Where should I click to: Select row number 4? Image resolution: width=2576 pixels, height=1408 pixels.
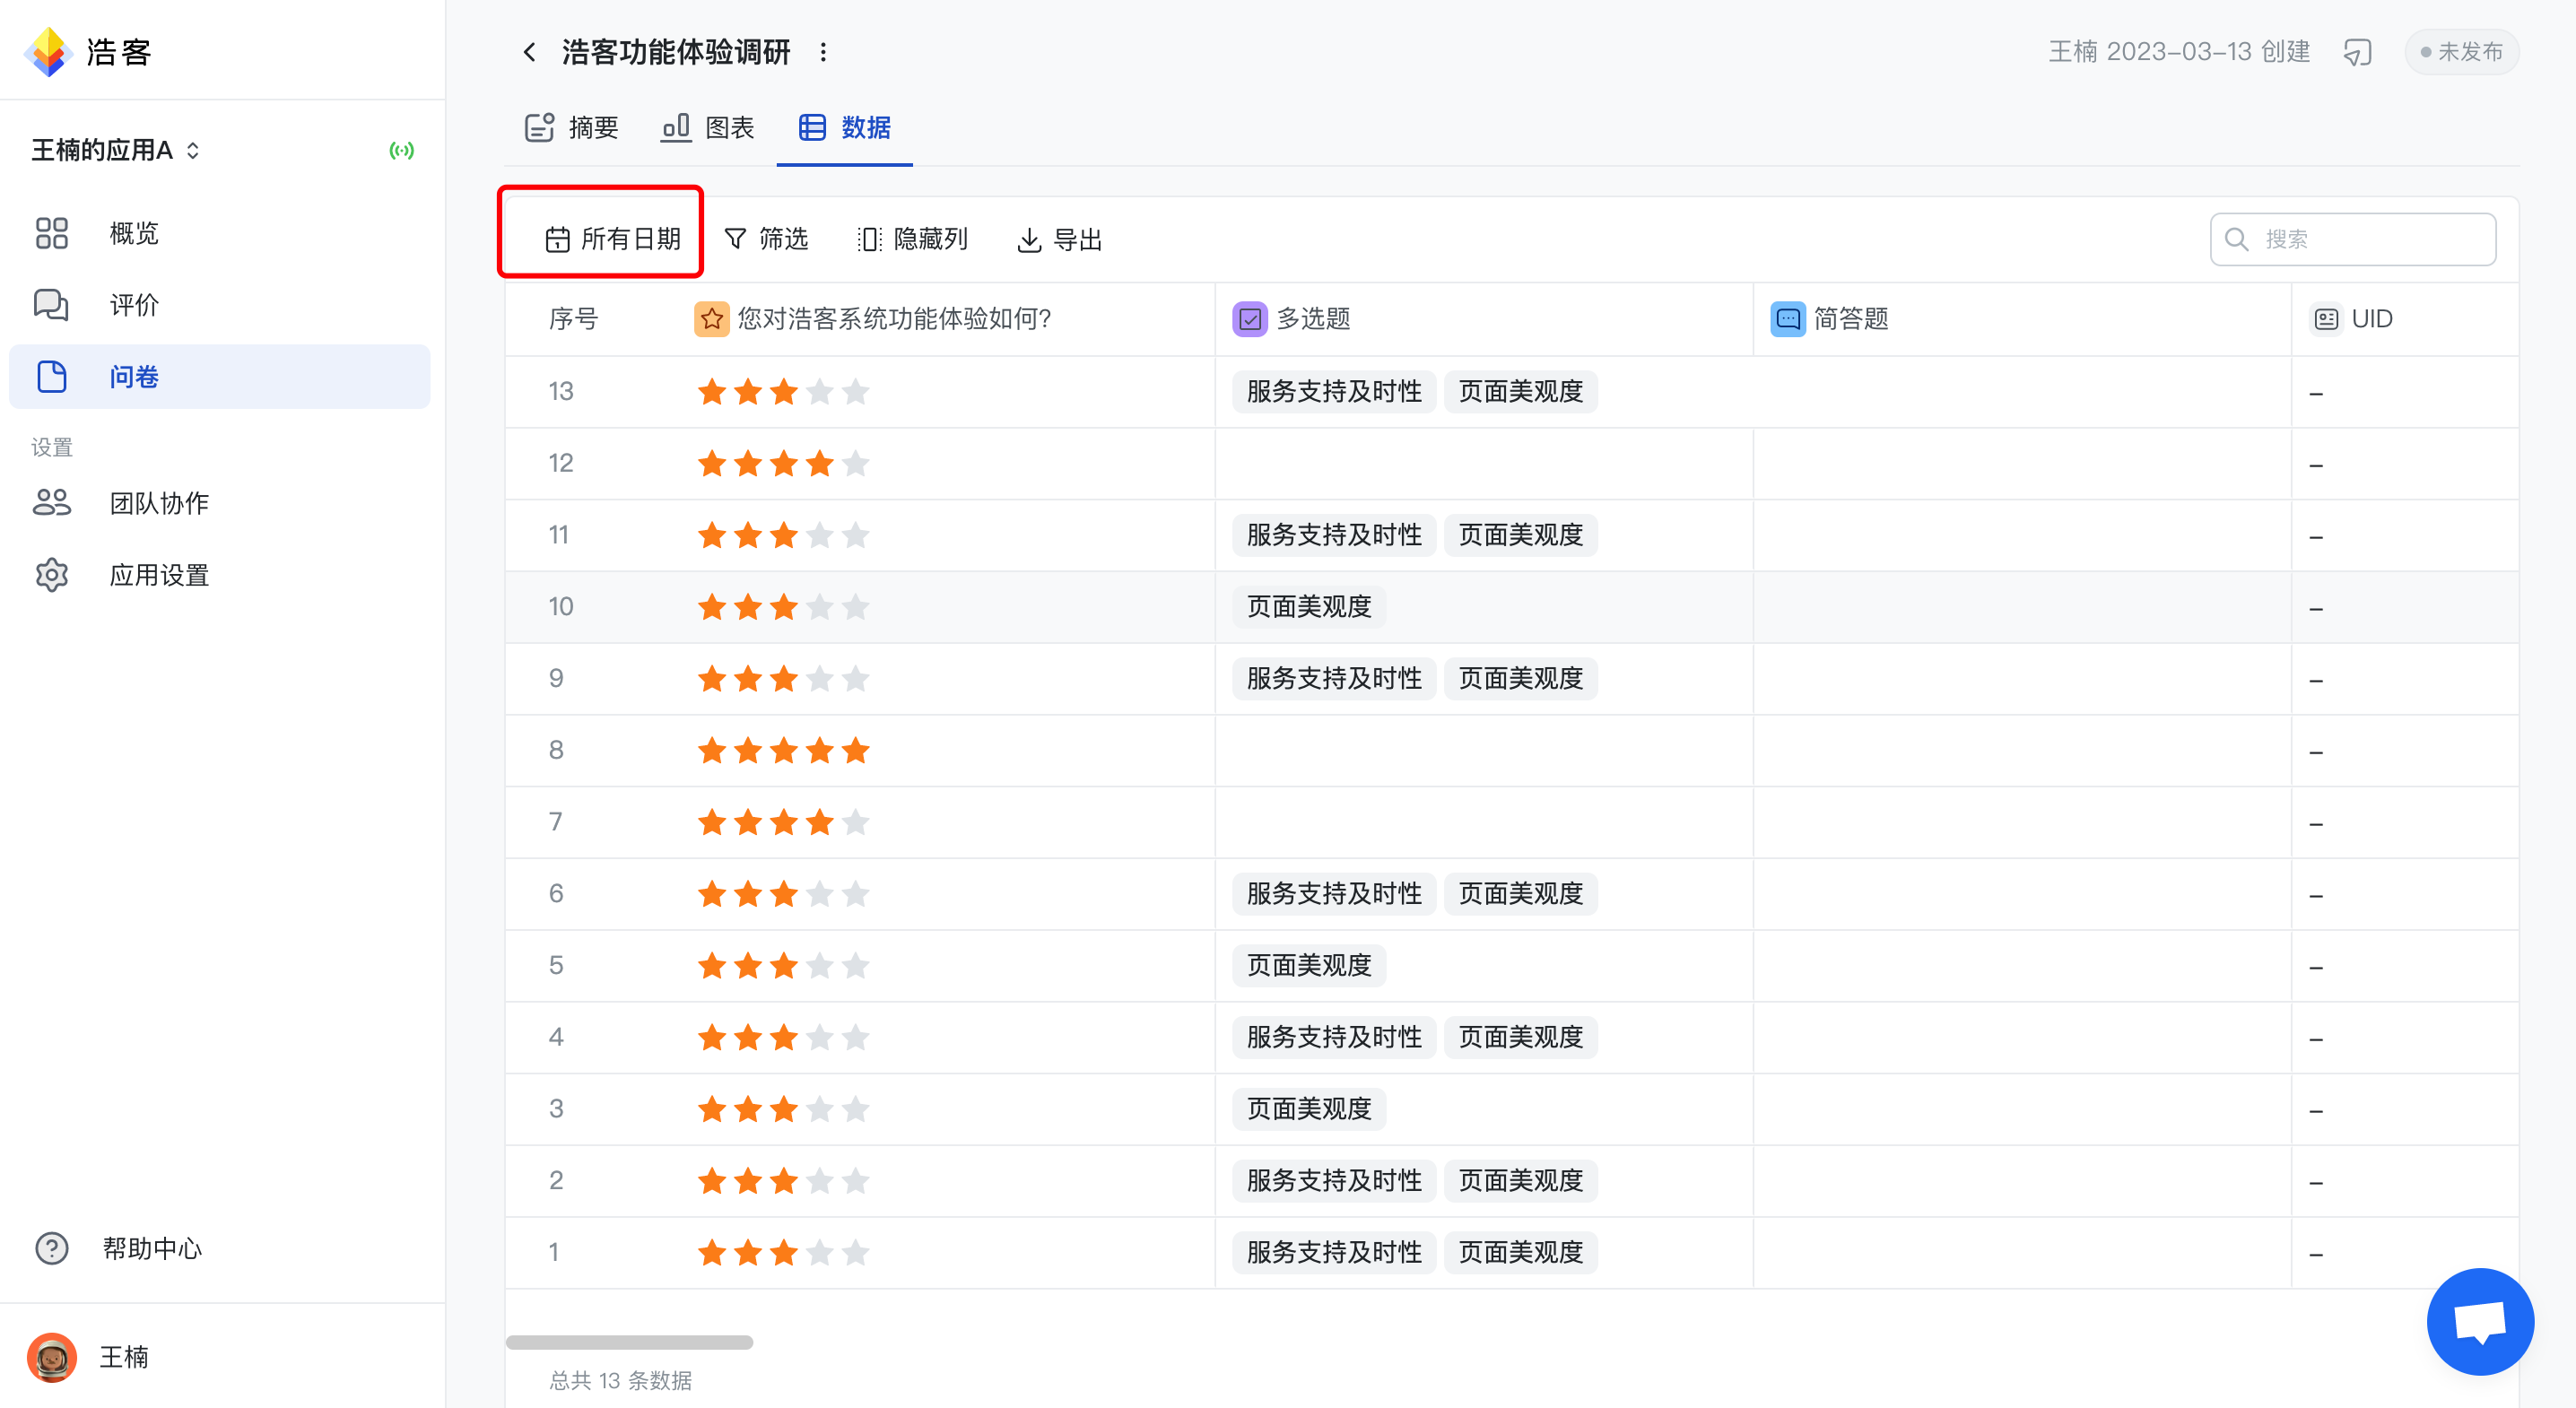pos(556,1037)
